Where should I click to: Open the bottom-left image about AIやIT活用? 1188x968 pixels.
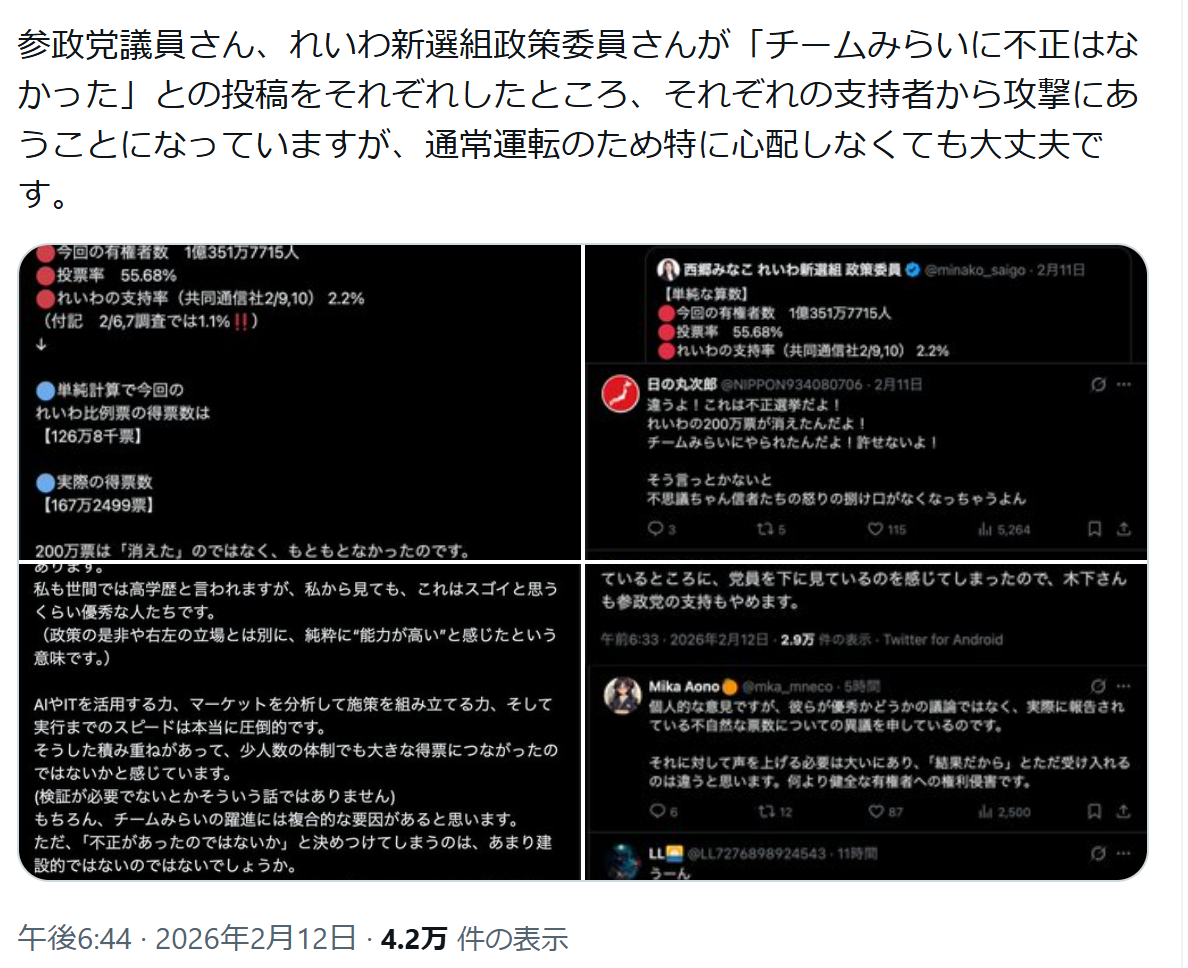(300, 722)
